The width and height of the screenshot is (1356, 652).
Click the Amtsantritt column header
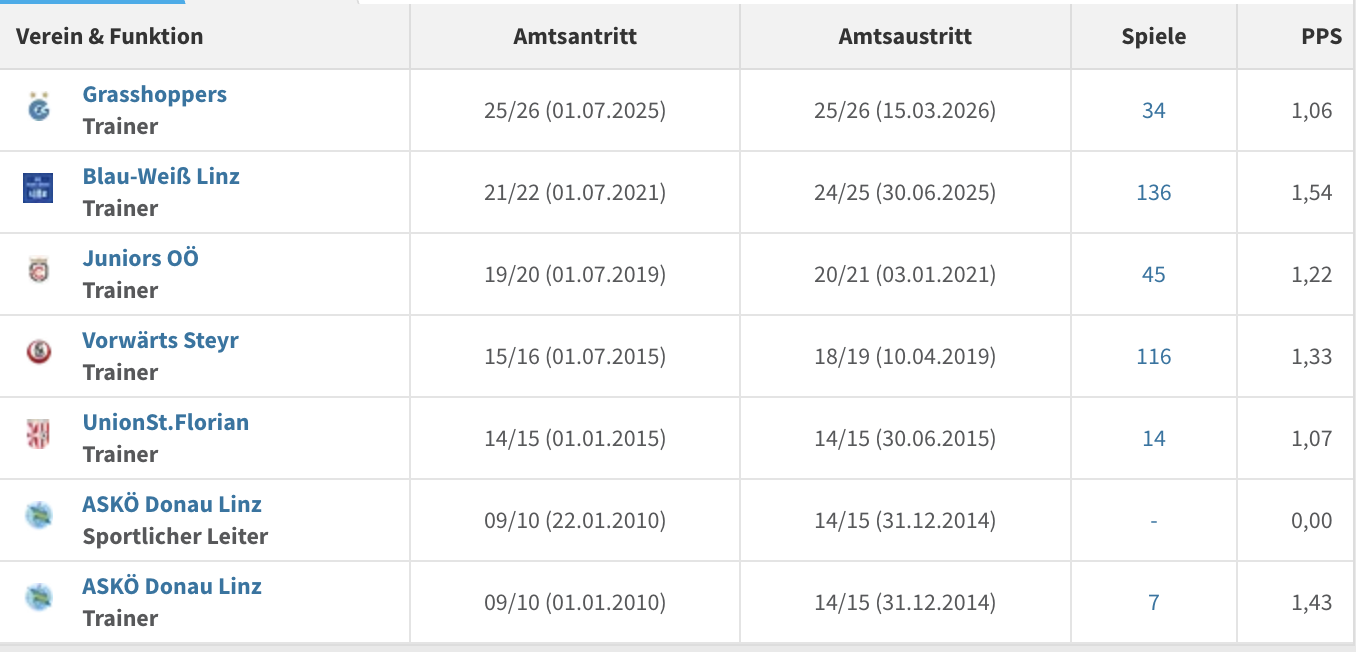click(x=575, y=37)
